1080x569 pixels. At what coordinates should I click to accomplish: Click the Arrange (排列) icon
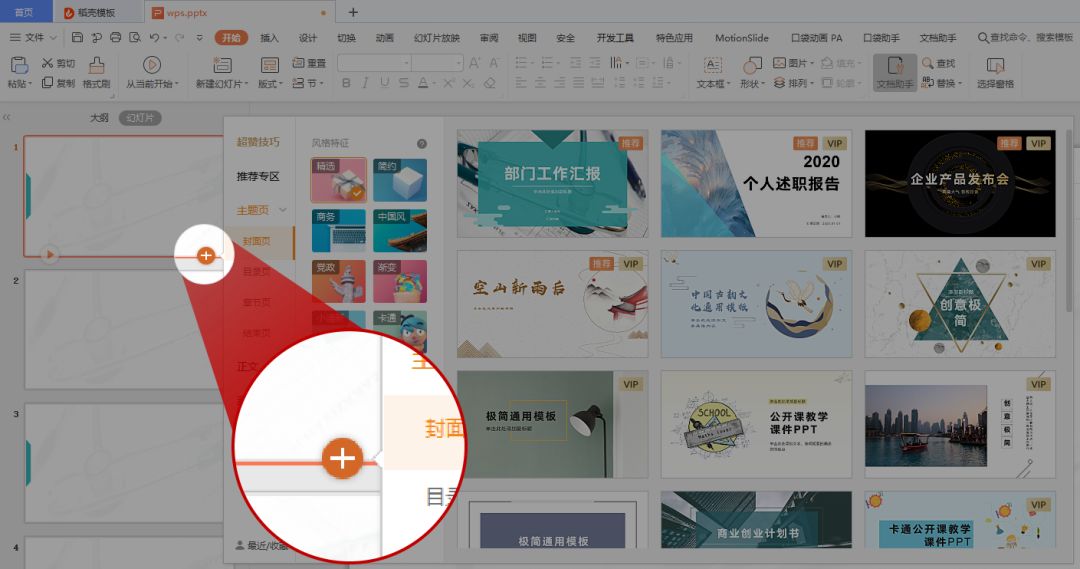(779, 83)
